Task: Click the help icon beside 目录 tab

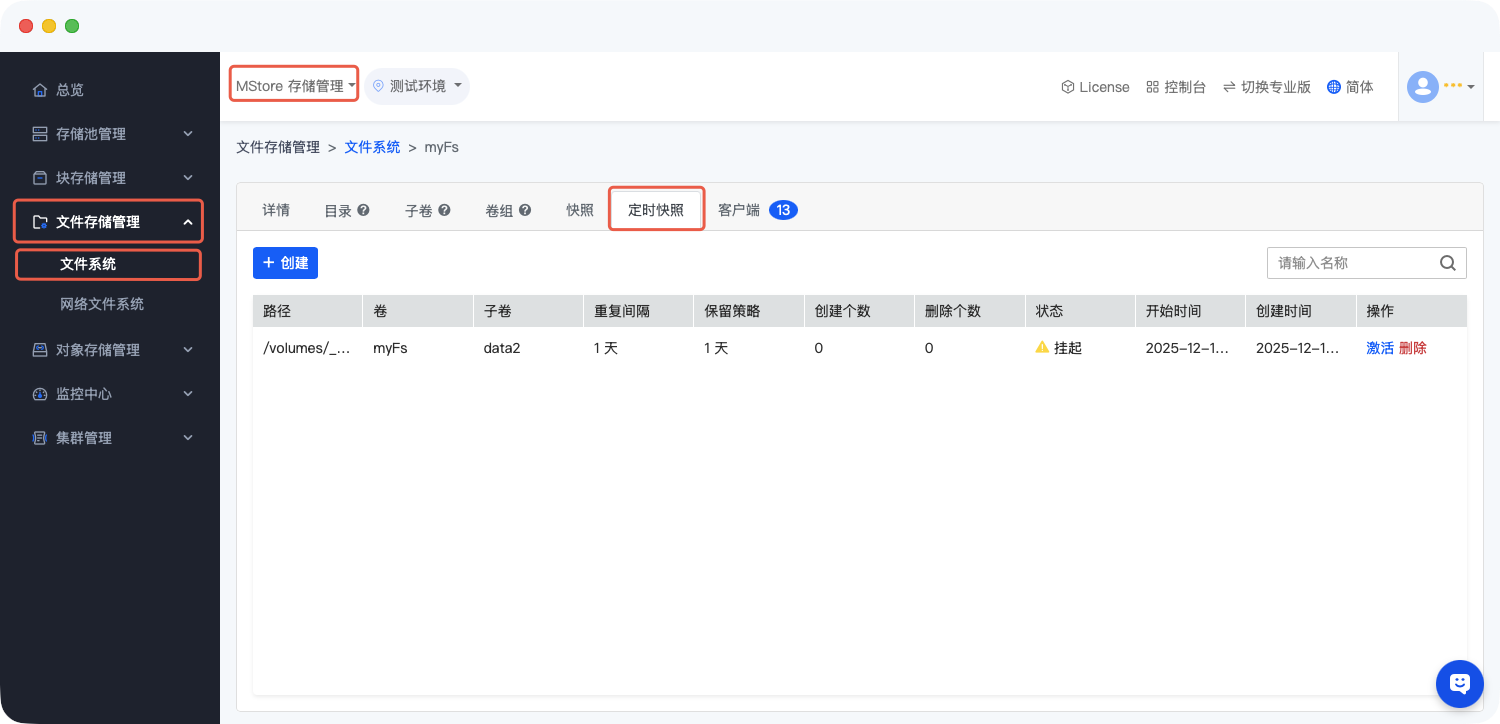Action: [363, 210]
